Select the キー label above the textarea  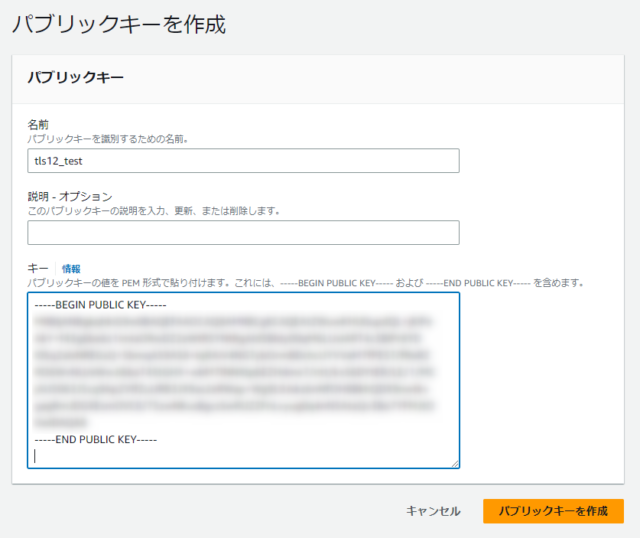point(38,269)
